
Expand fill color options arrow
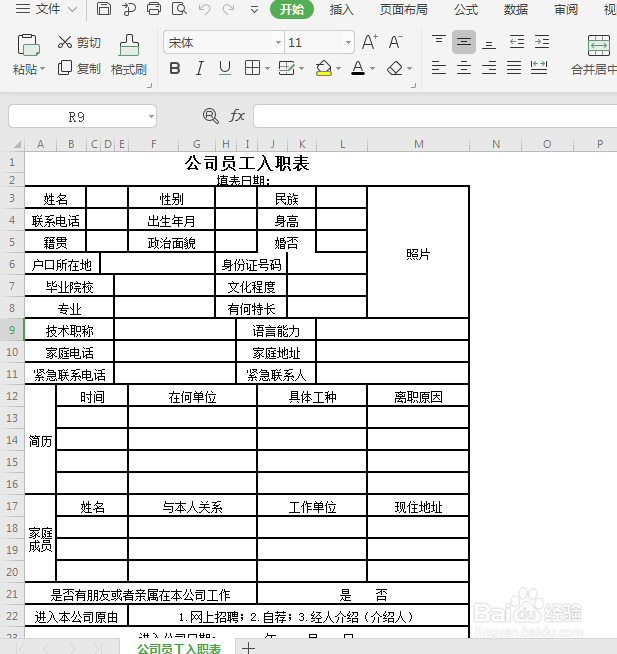338,68
